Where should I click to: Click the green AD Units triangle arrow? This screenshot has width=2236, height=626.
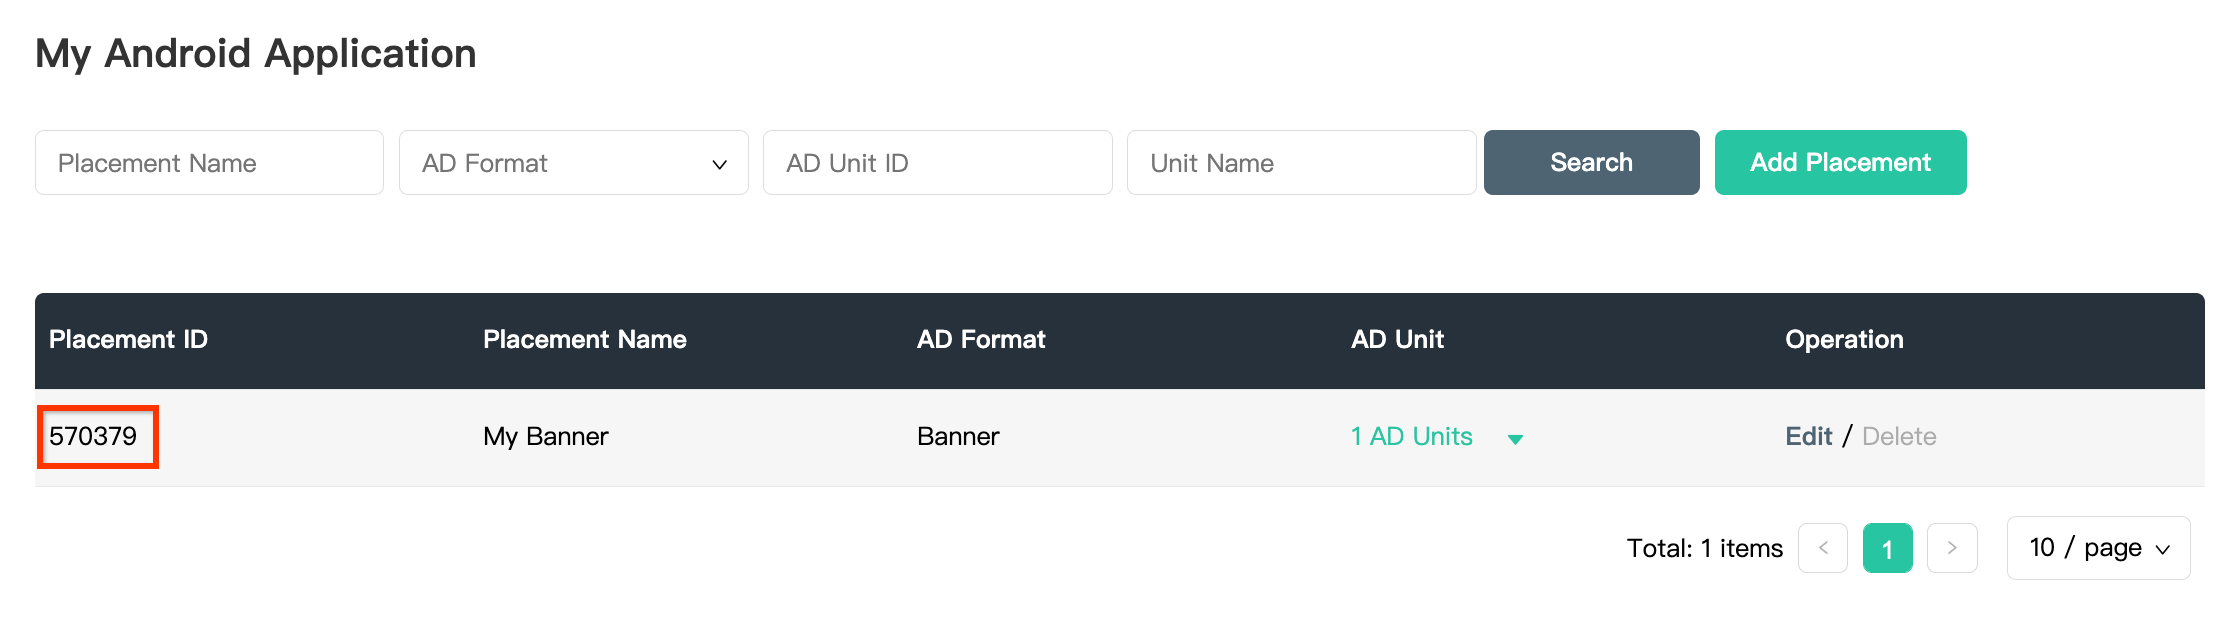pyautogui.click(x=1515, y=439)
